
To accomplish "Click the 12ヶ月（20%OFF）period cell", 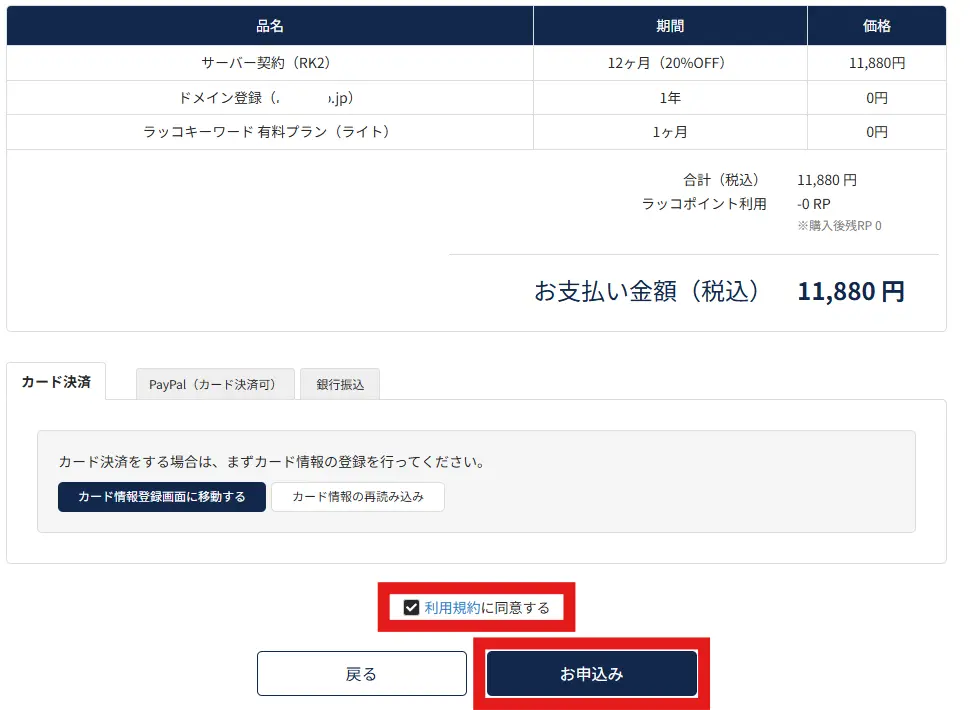I will coord(669,64).
